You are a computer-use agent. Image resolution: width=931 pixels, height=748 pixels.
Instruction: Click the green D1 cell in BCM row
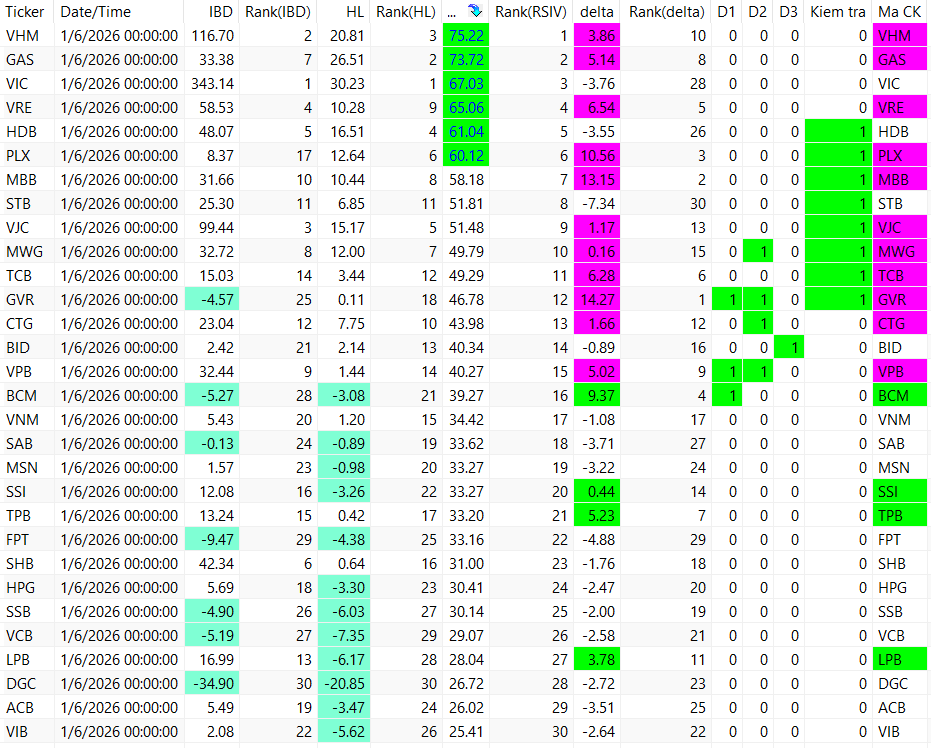point(727,396)
